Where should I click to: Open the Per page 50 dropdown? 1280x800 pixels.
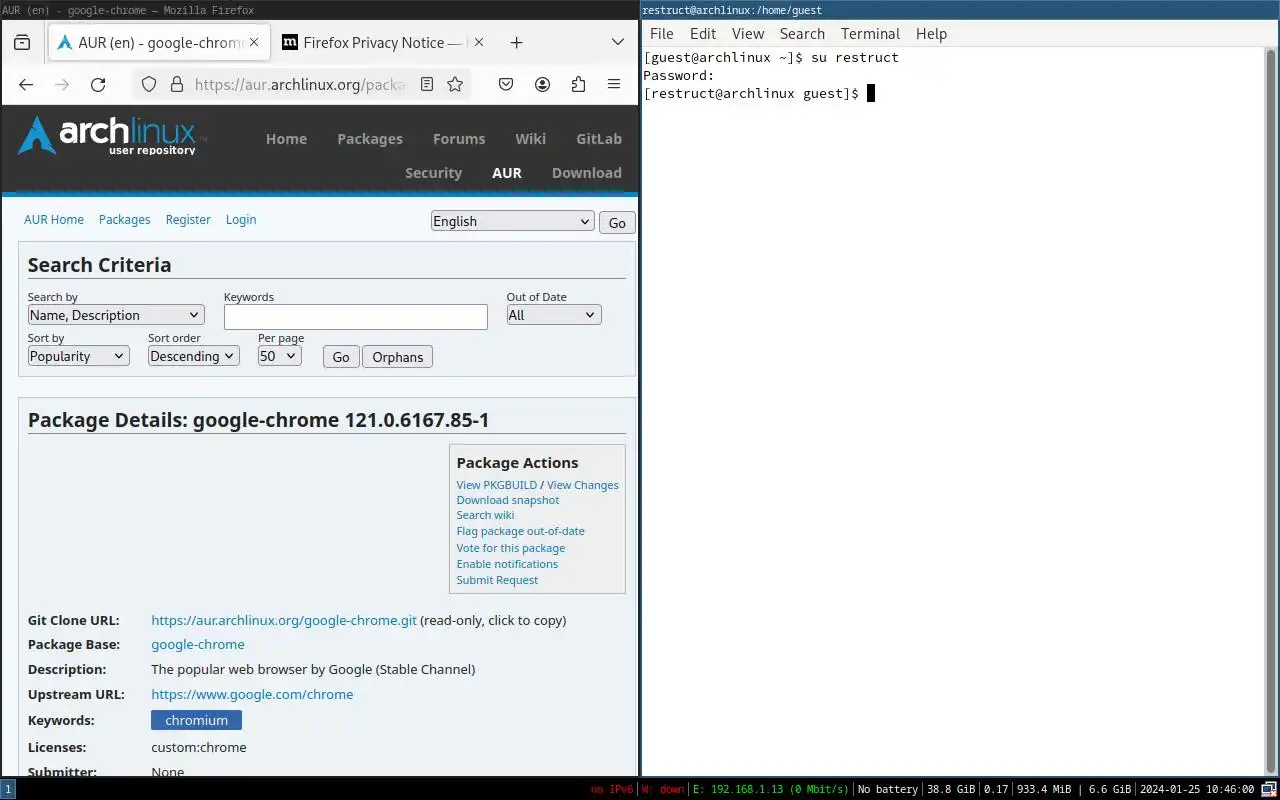(280, 356)
